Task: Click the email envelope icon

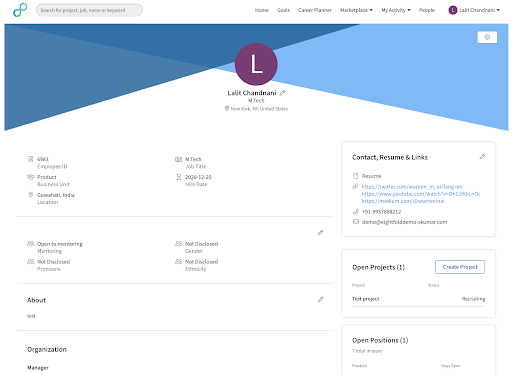Action: pos(356,222)
